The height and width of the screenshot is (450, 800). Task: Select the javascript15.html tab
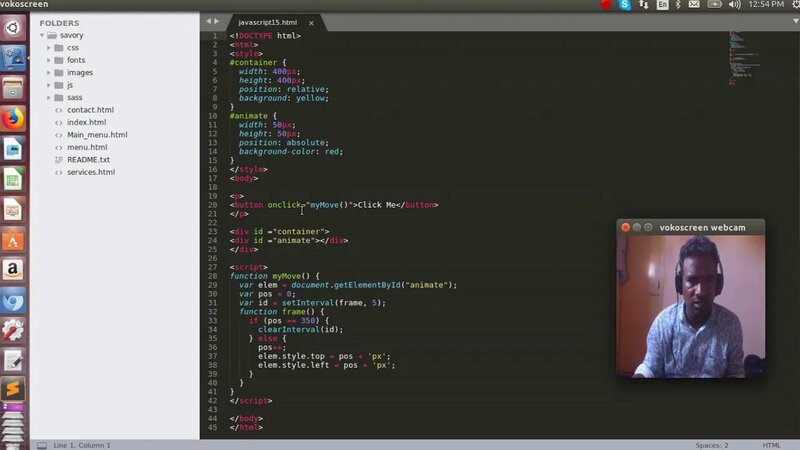[267, 22]
